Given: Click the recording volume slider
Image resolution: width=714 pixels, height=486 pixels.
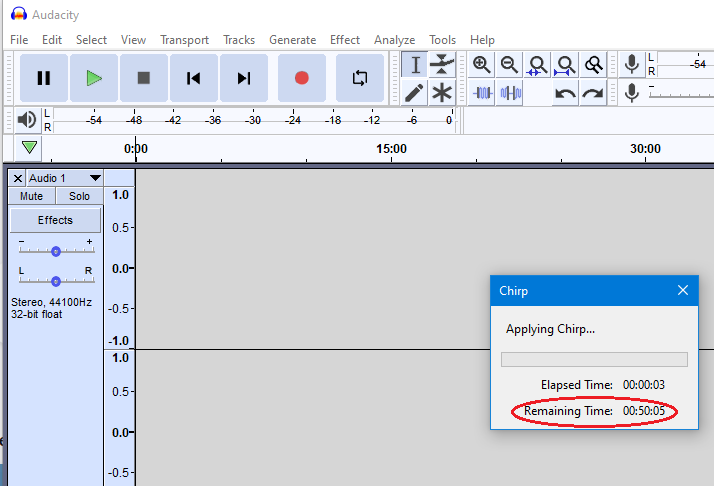Looking at the screenshot, I should pyautogui.click(x=681, y=94).
